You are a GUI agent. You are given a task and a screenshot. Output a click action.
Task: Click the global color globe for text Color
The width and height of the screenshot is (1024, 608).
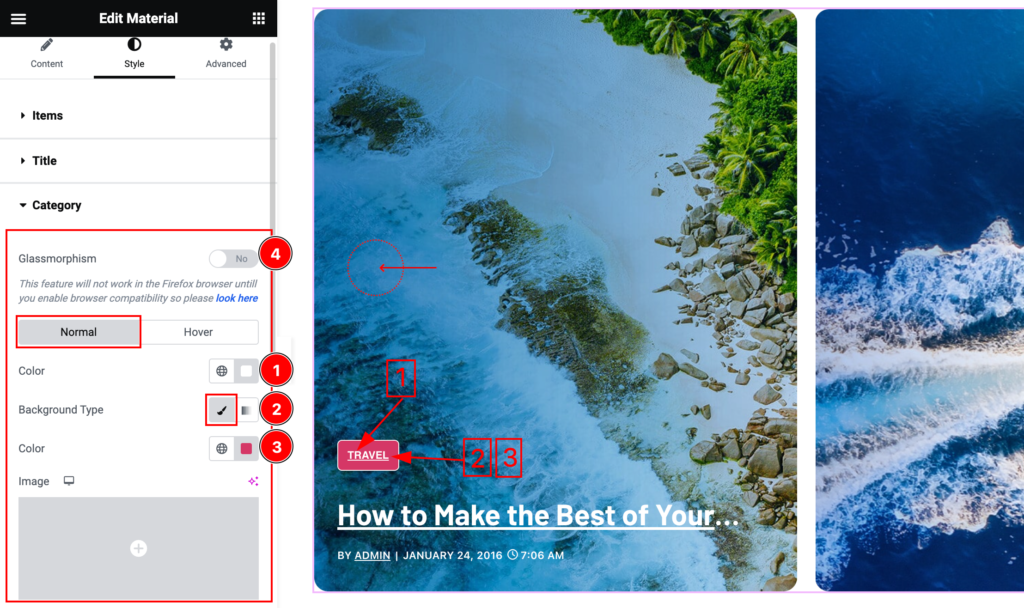222,371
